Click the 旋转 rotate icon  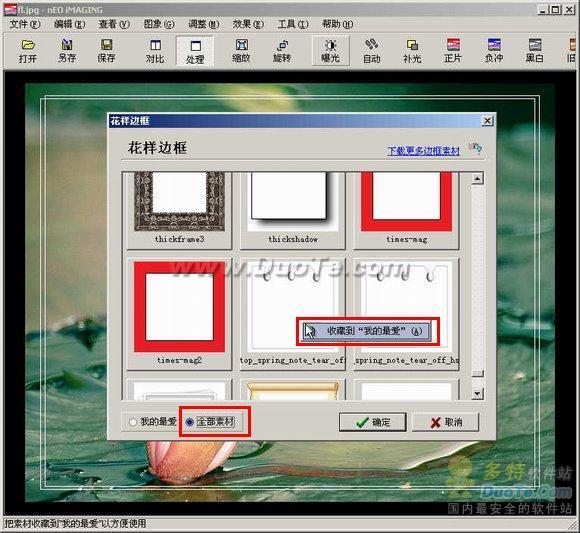[x=282, y=51]
